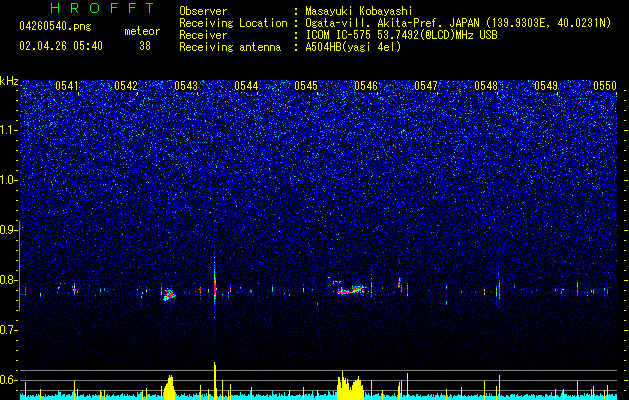Click the 0548 time marker
Screen dimensions: 629x400
pyautogui.click(x=486, y=86)
